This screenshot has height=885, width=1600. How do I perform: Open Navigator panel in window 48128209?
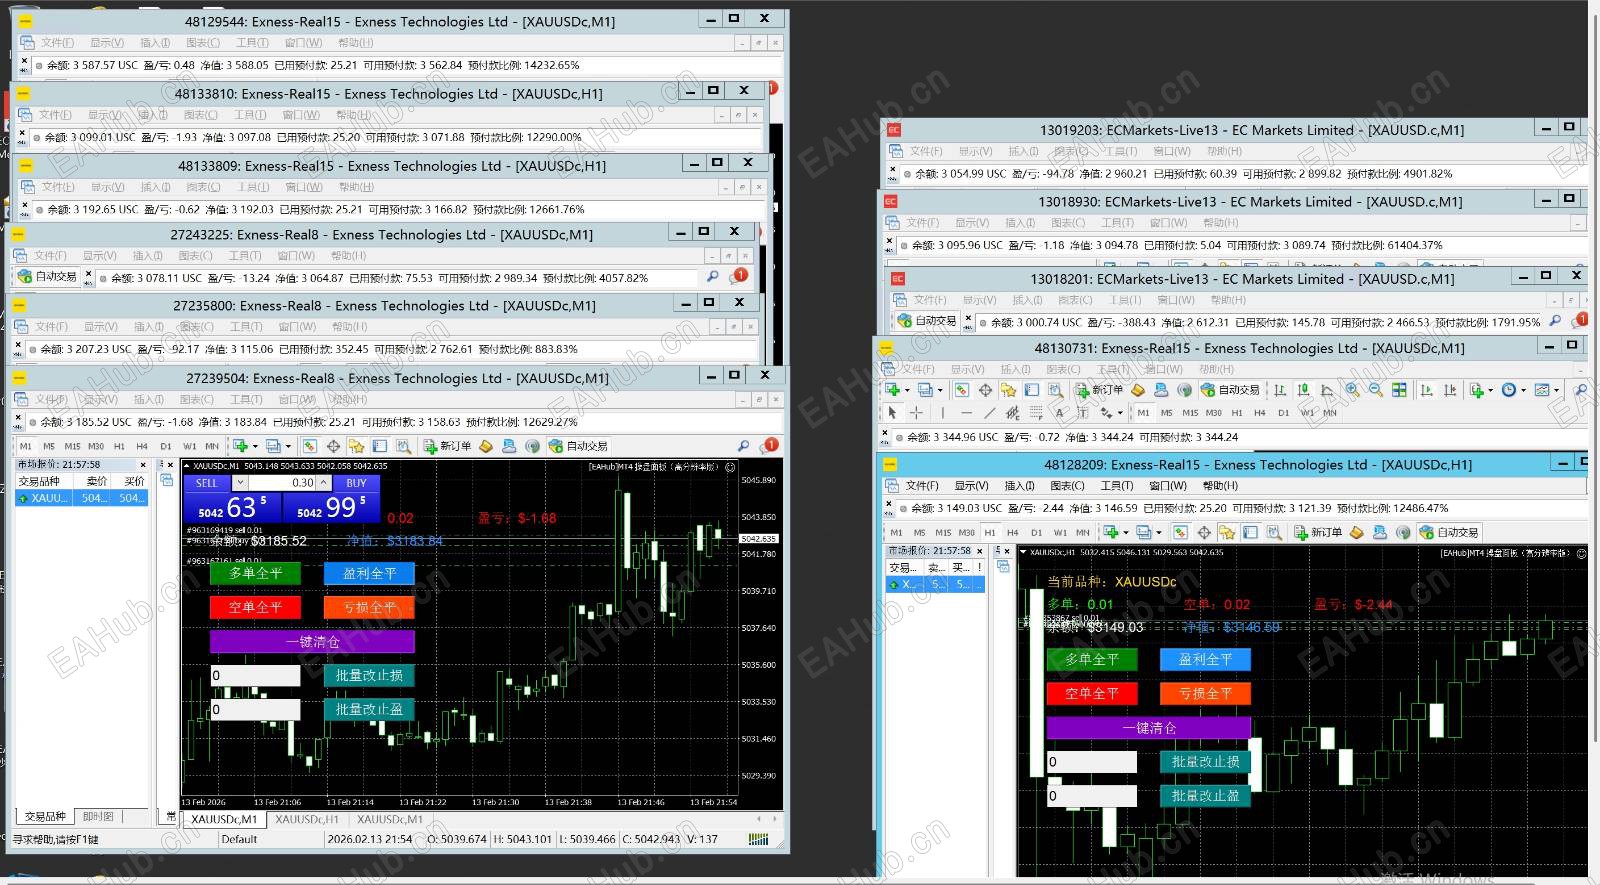pos(1227,533)
